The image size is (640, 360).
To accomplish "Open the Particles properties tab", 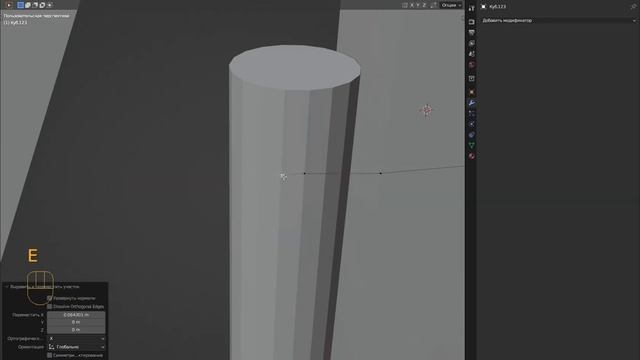I will (x=471, y=113).
